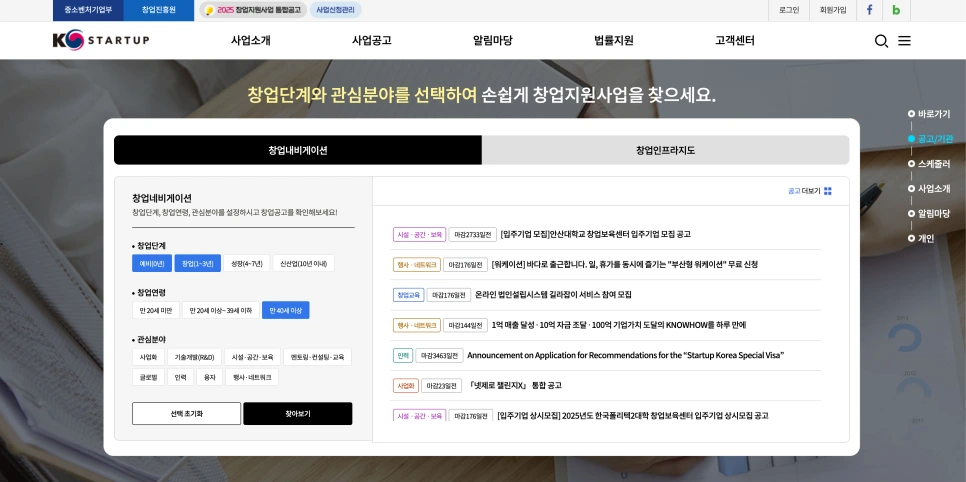Open the 고객센터 main menu
Screen dimensions: 966x482
[735, 41]
